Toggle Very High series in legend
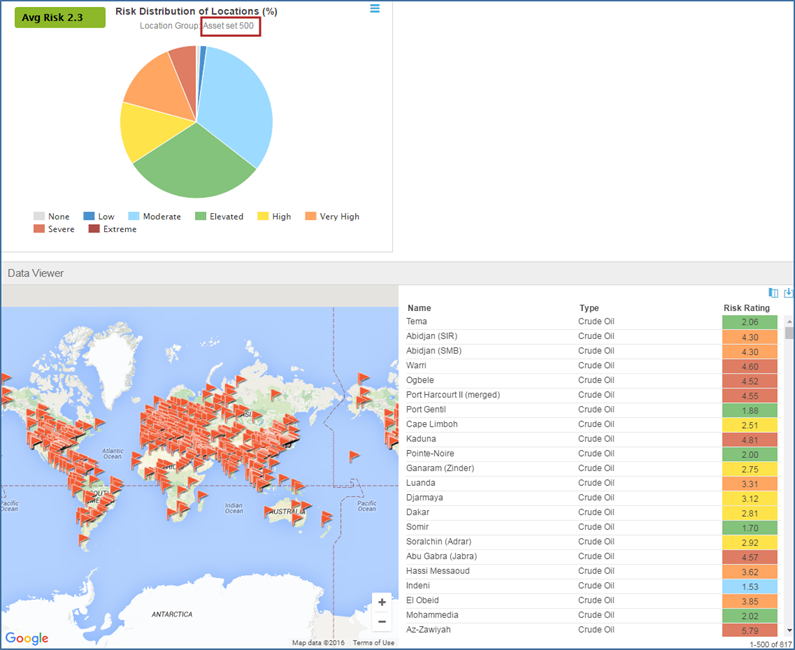The width and height of the screenshot is (795, 650). (331, 216)
